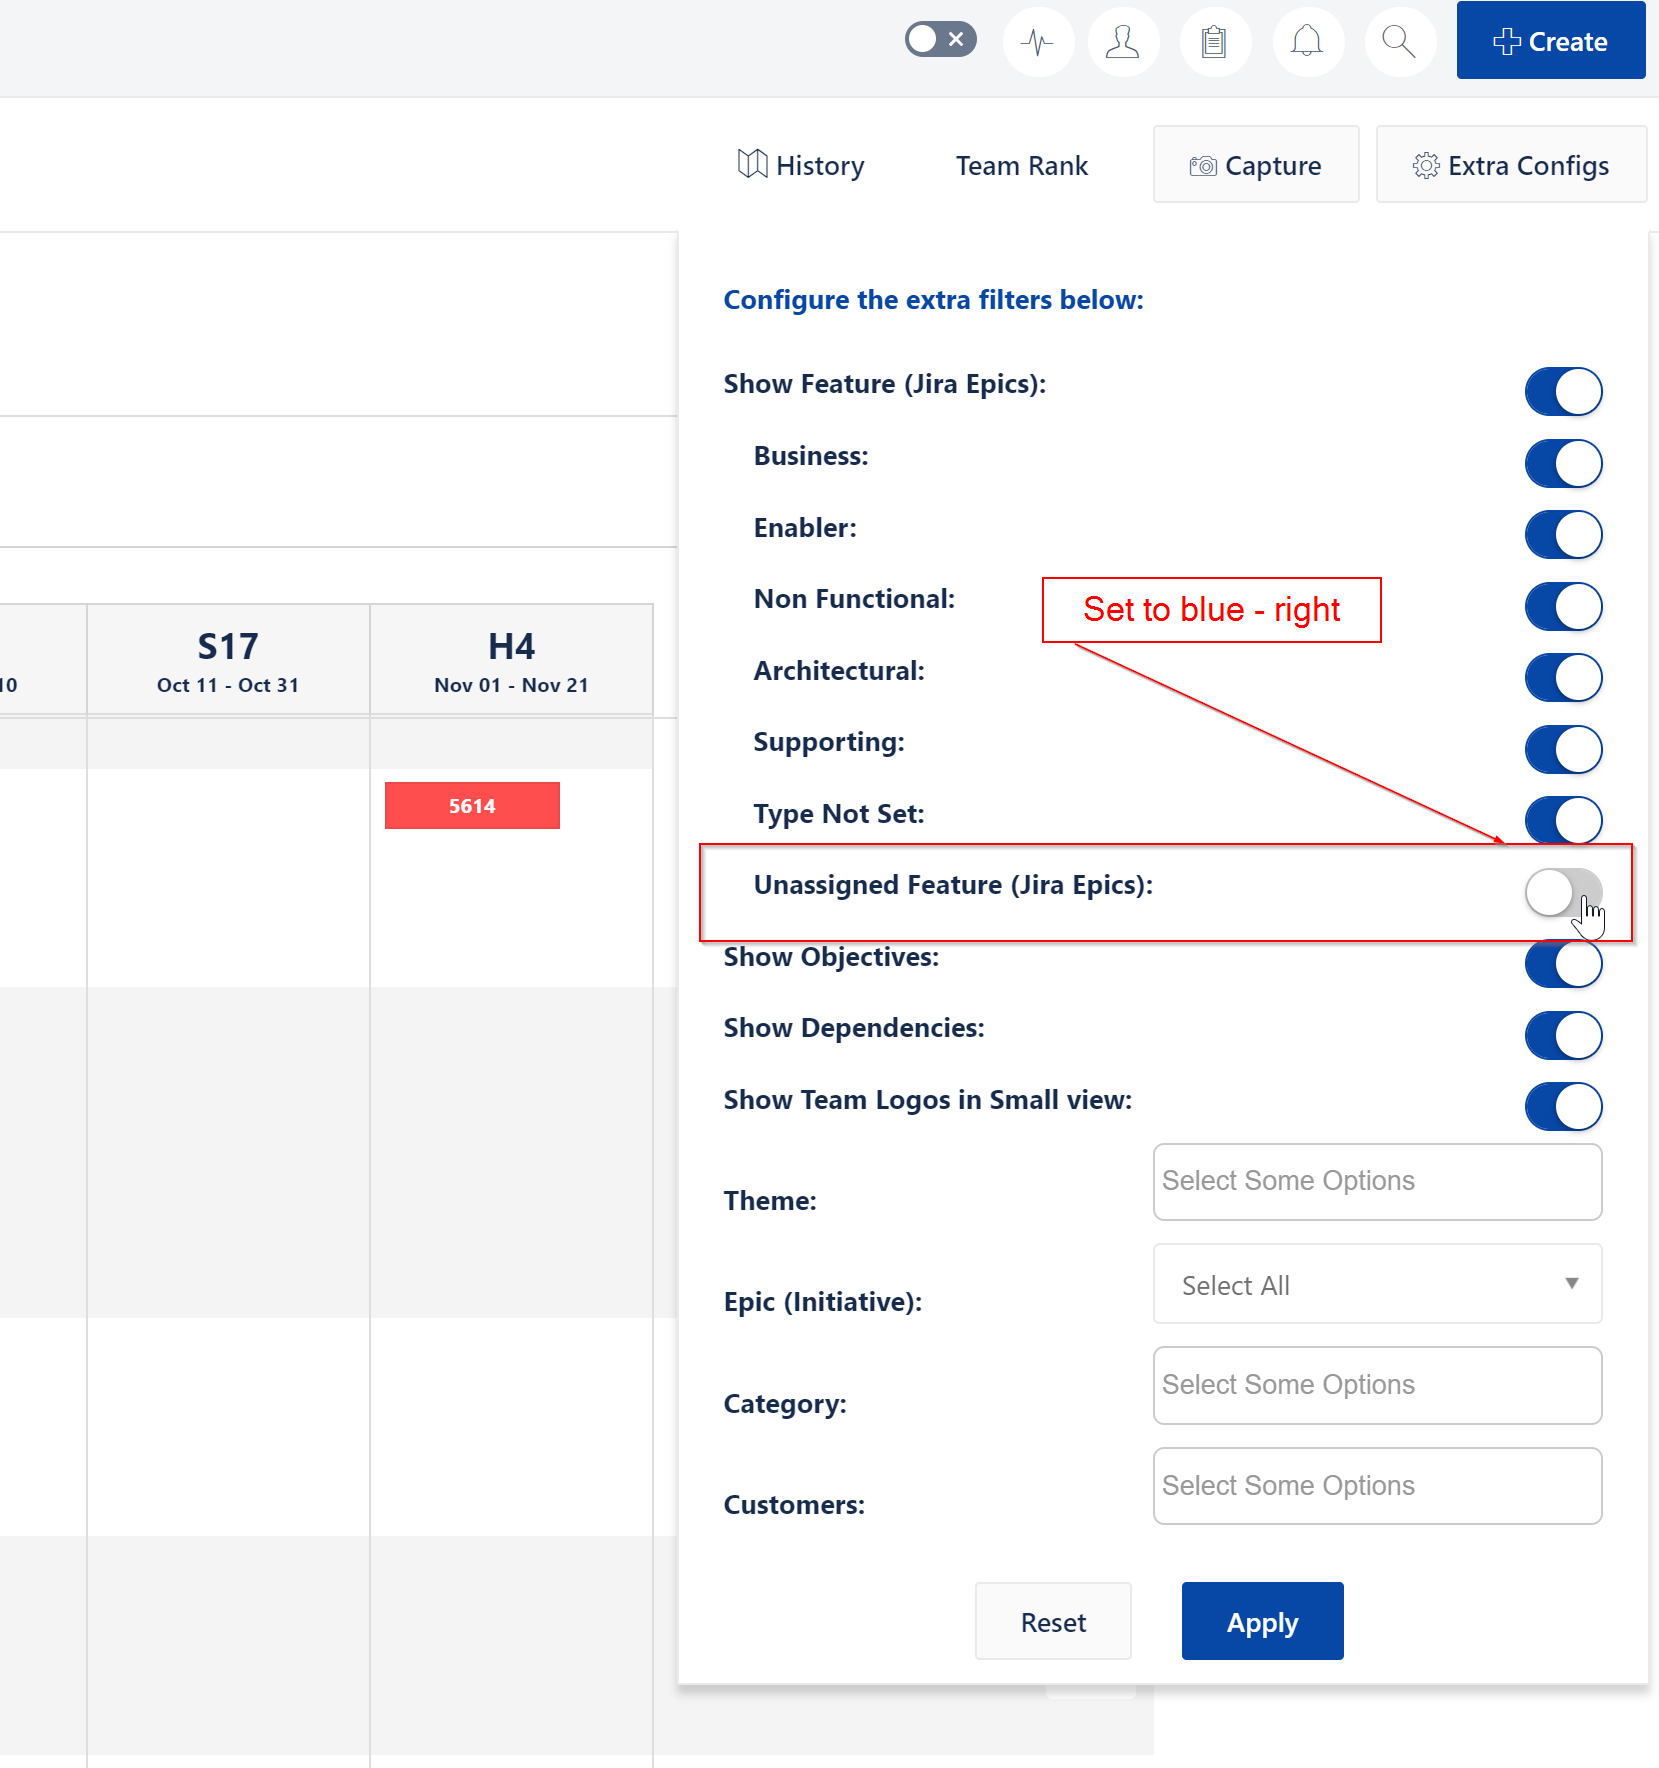Open the clipboard checklist icon
This screenshot has width=1659, height=1768.
coord(1214,42)
